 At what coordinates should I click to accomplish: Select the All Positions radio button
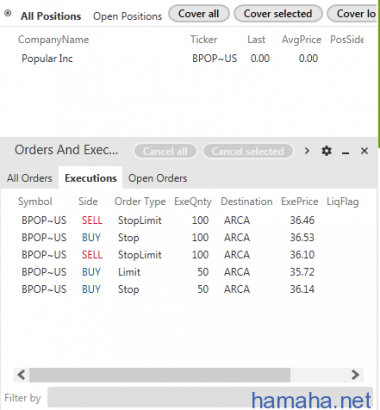[8, 13]
